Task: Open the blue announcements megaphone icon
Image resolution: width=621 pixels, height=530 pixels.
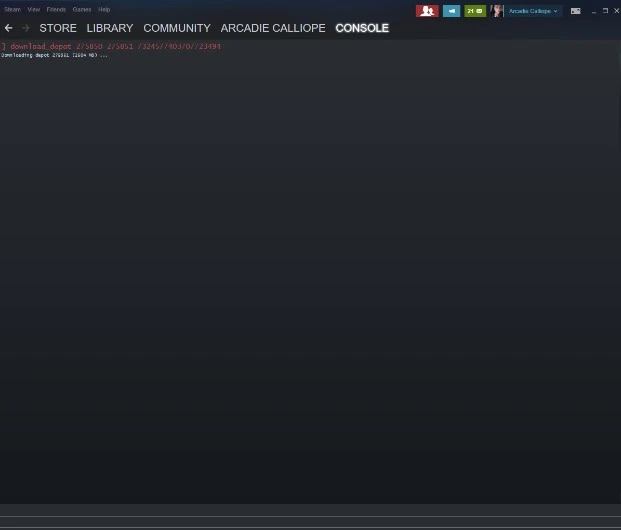Action: [x=451, y=11]
